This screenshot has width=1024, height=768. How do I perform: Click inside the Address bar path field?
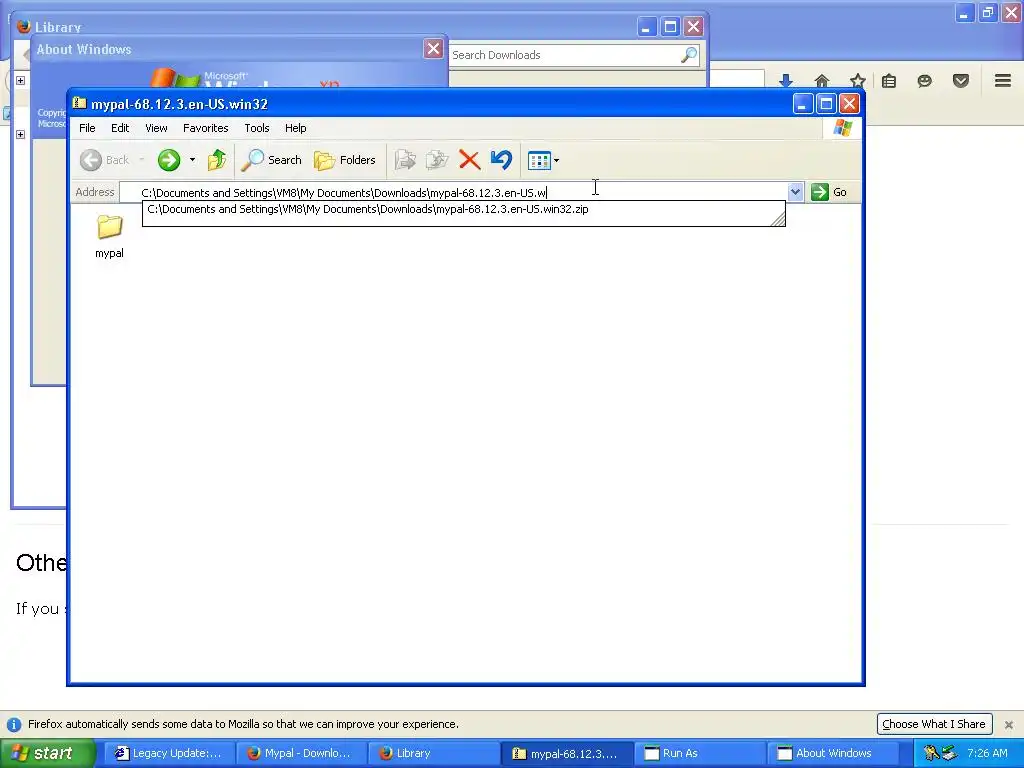point(454,193)
